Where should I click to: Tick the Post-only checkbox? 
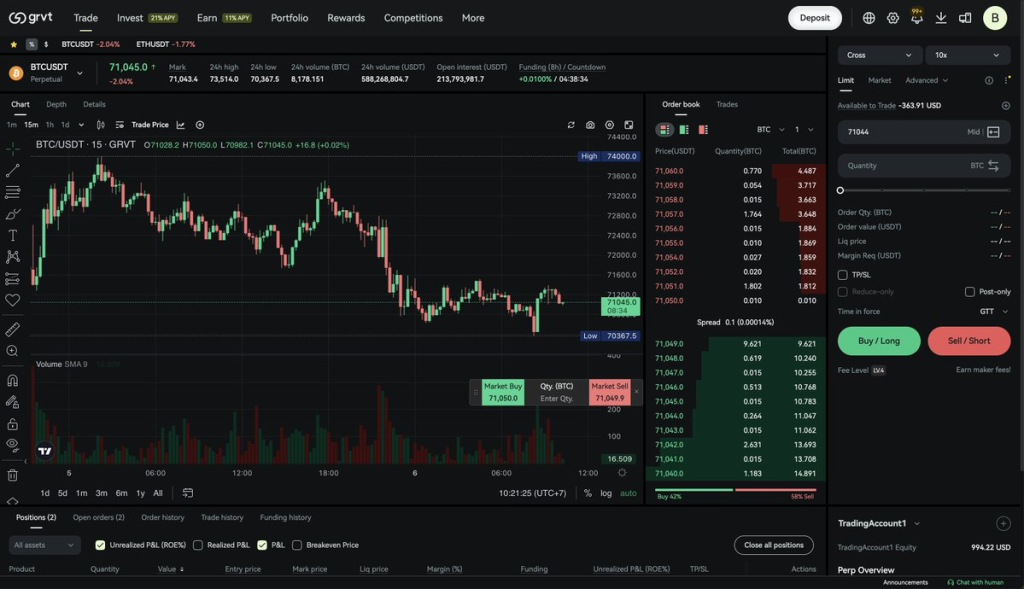[x=969, y=292]
